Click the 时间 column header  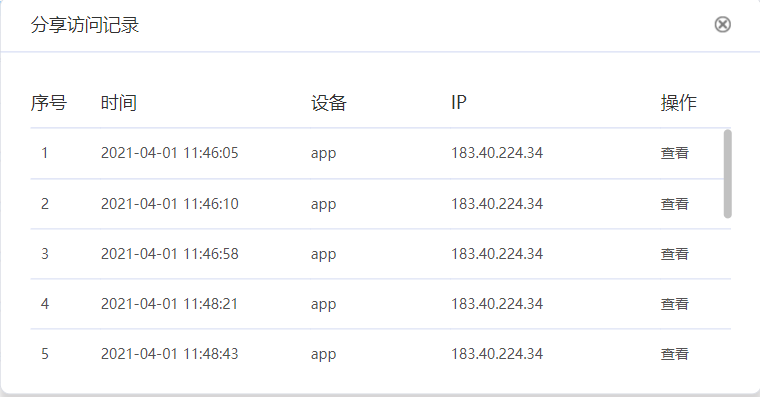[x=119, y=103]
